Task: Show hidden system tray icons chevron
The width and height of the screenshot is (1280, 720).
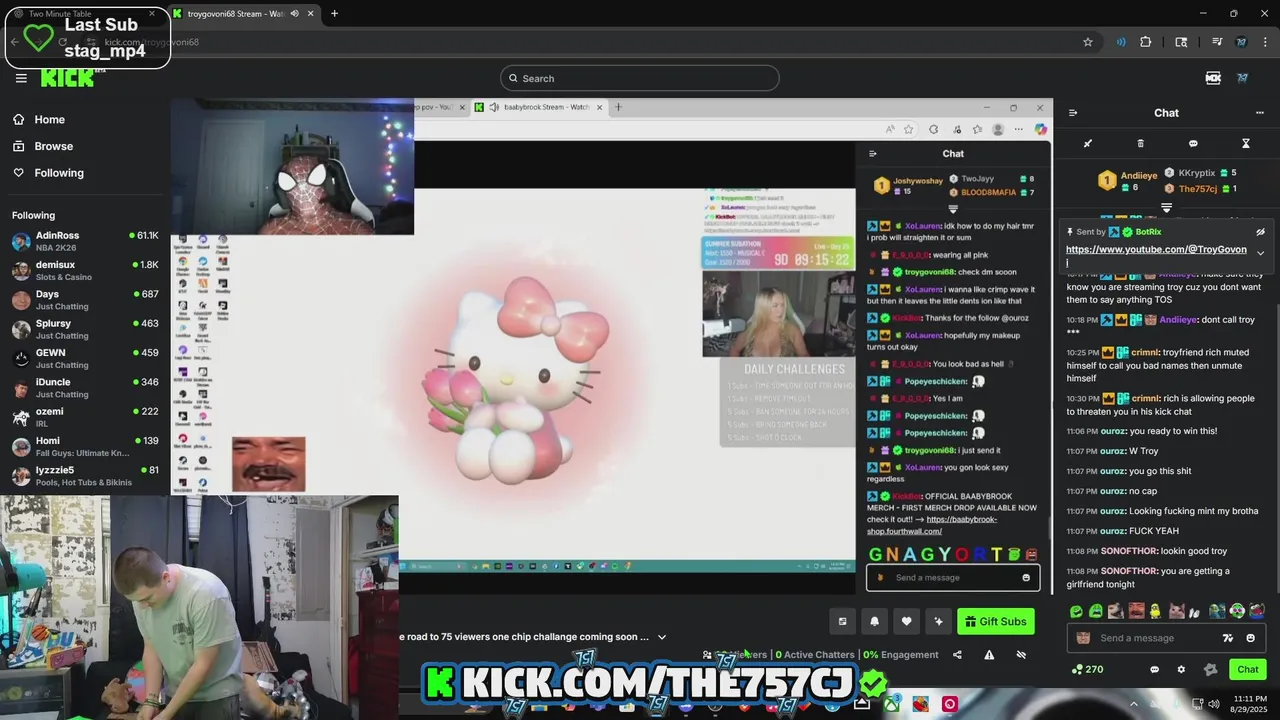Action: (1133, 705)
